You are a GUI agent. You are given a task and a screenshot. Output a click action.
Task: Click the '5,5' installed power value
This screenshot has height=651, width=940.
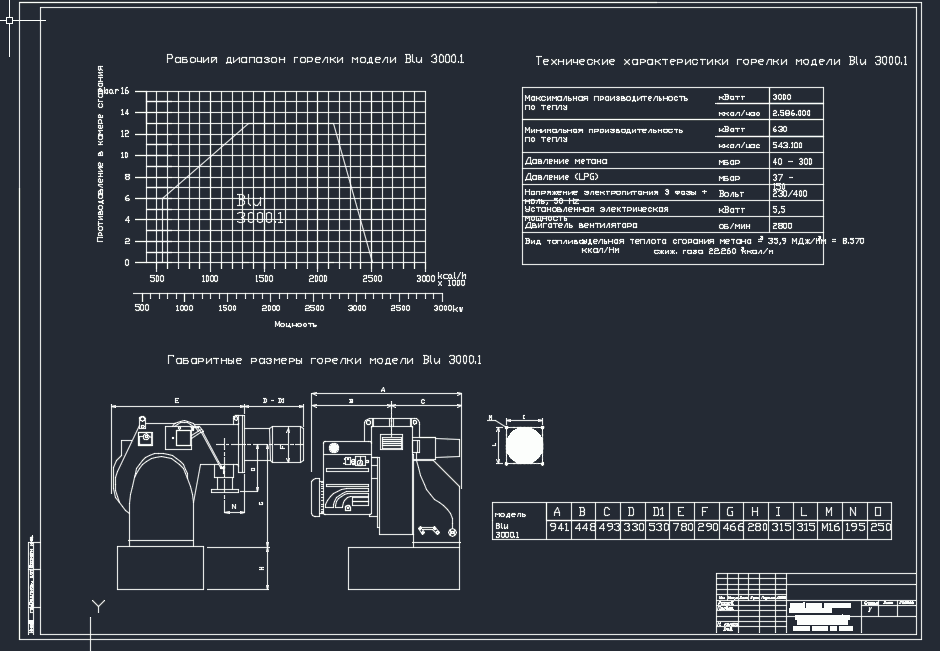click(779, 210)
